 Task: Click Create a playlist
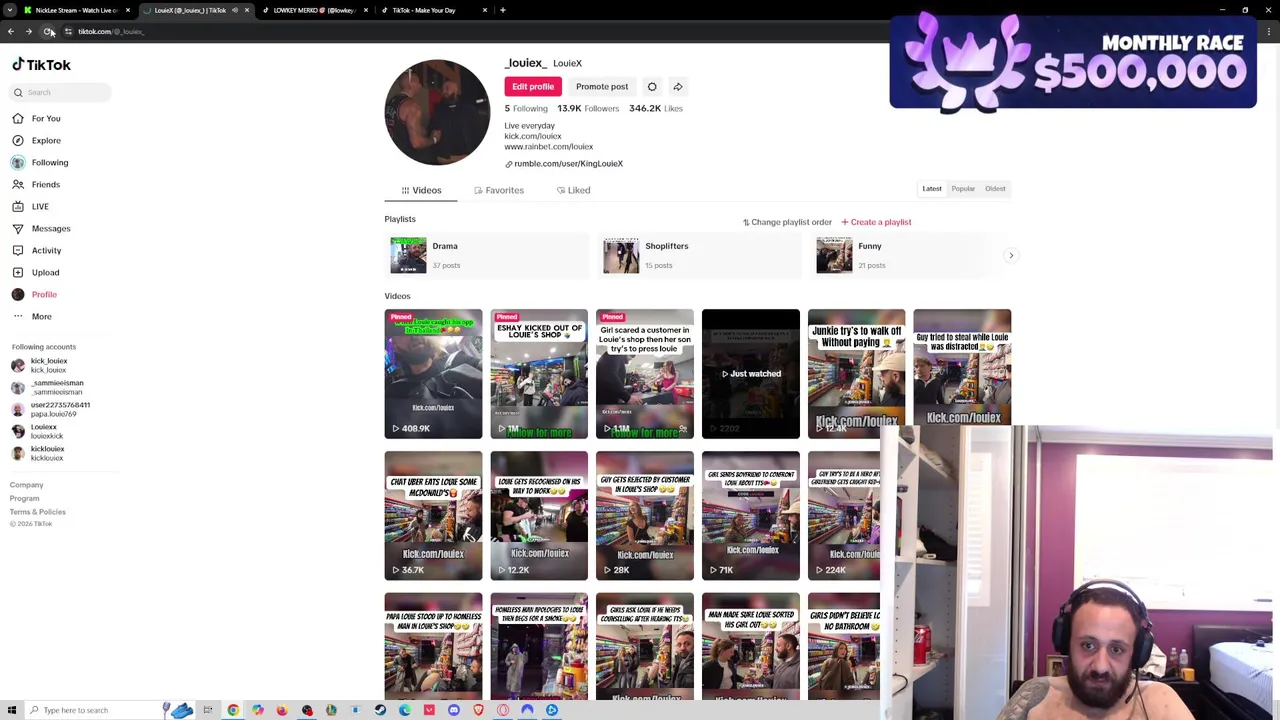[876, 222]
